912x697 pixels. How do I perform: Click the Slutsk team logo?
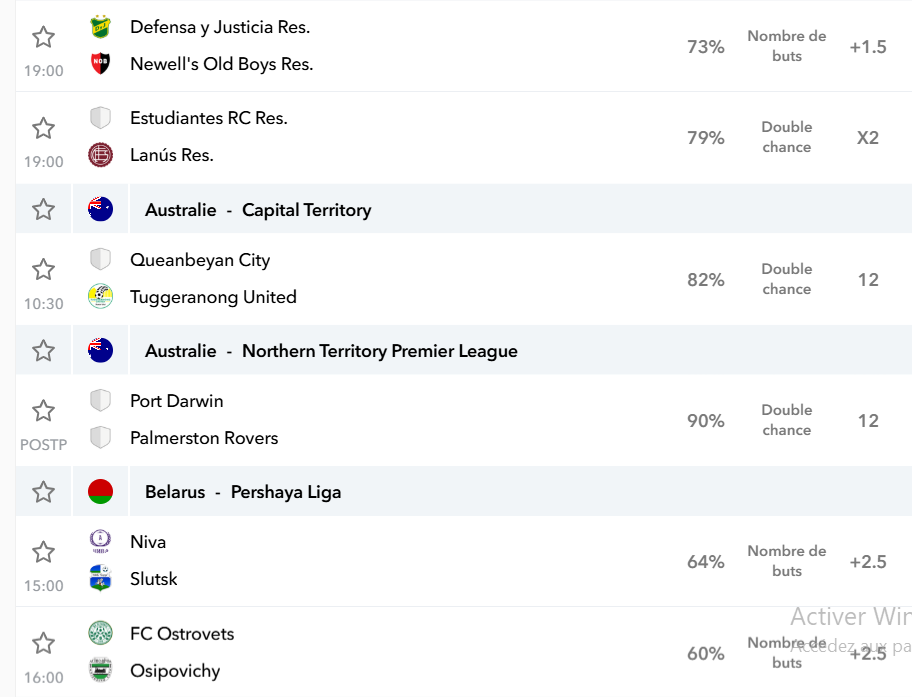click(x=100, y=578)
